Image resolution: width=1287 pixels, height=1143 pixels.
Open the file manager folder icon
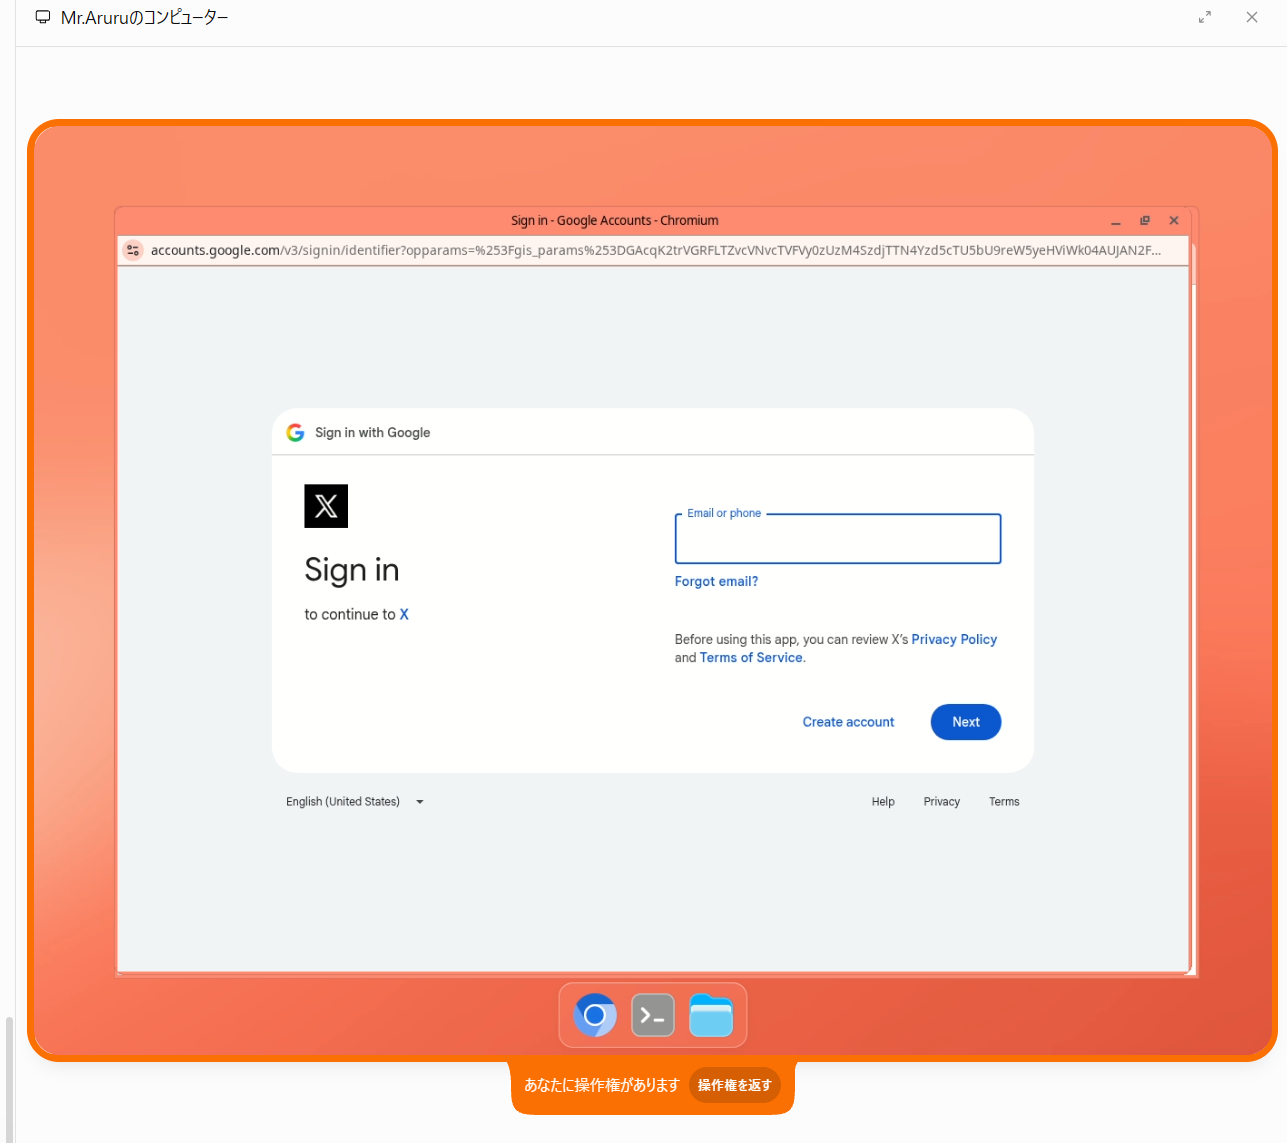(x=711, y=1016)
